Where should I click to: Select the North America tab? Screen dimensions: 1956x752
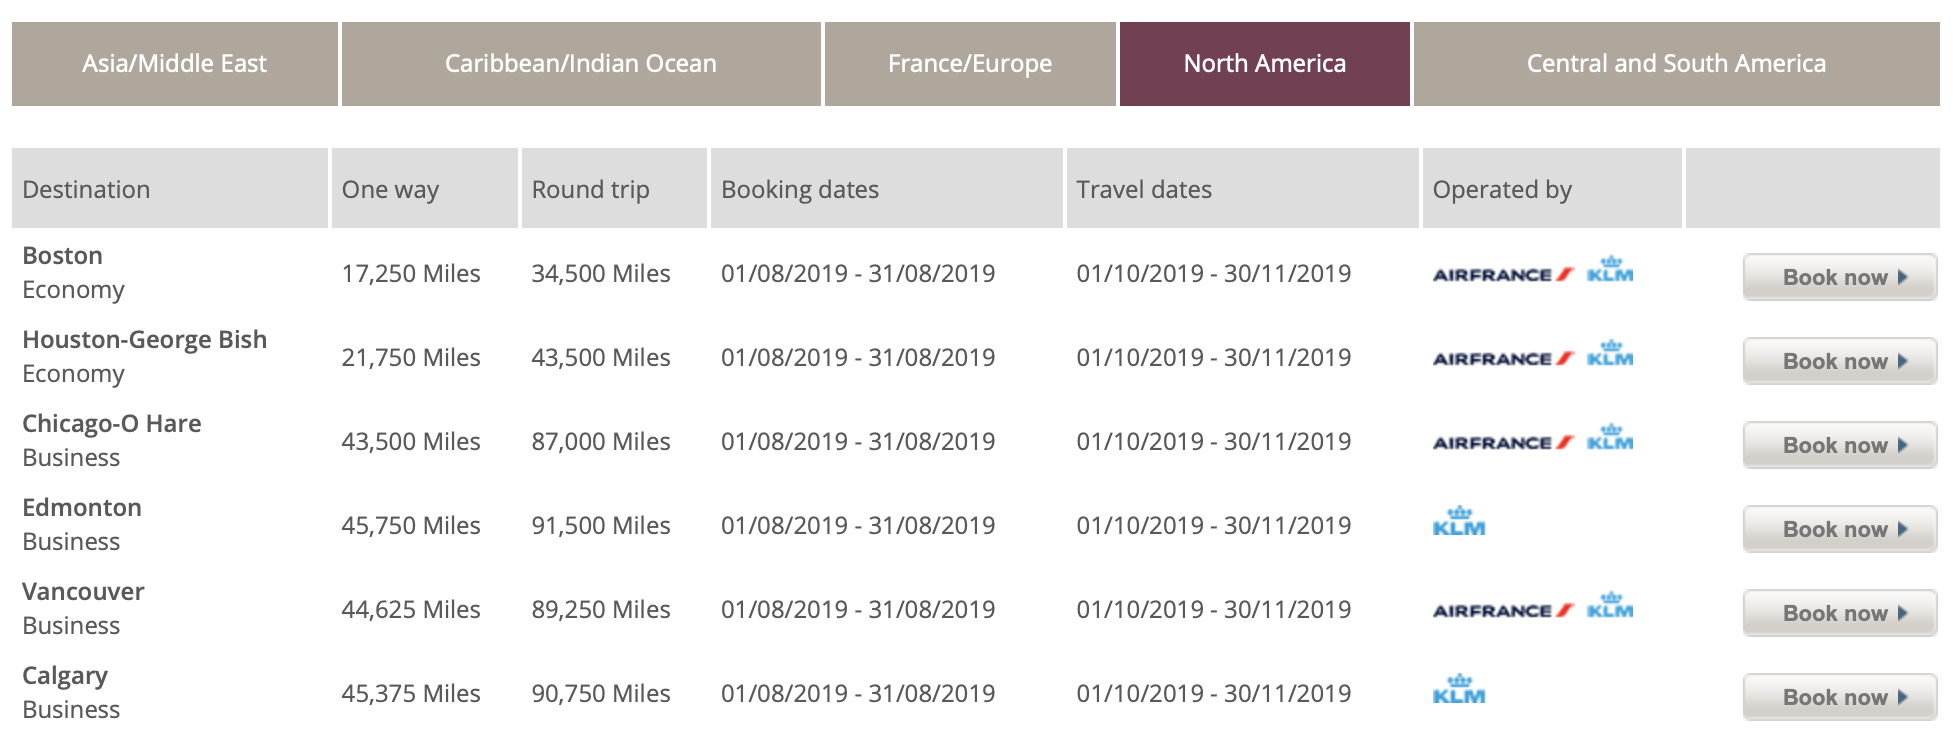click(1265, 64)
